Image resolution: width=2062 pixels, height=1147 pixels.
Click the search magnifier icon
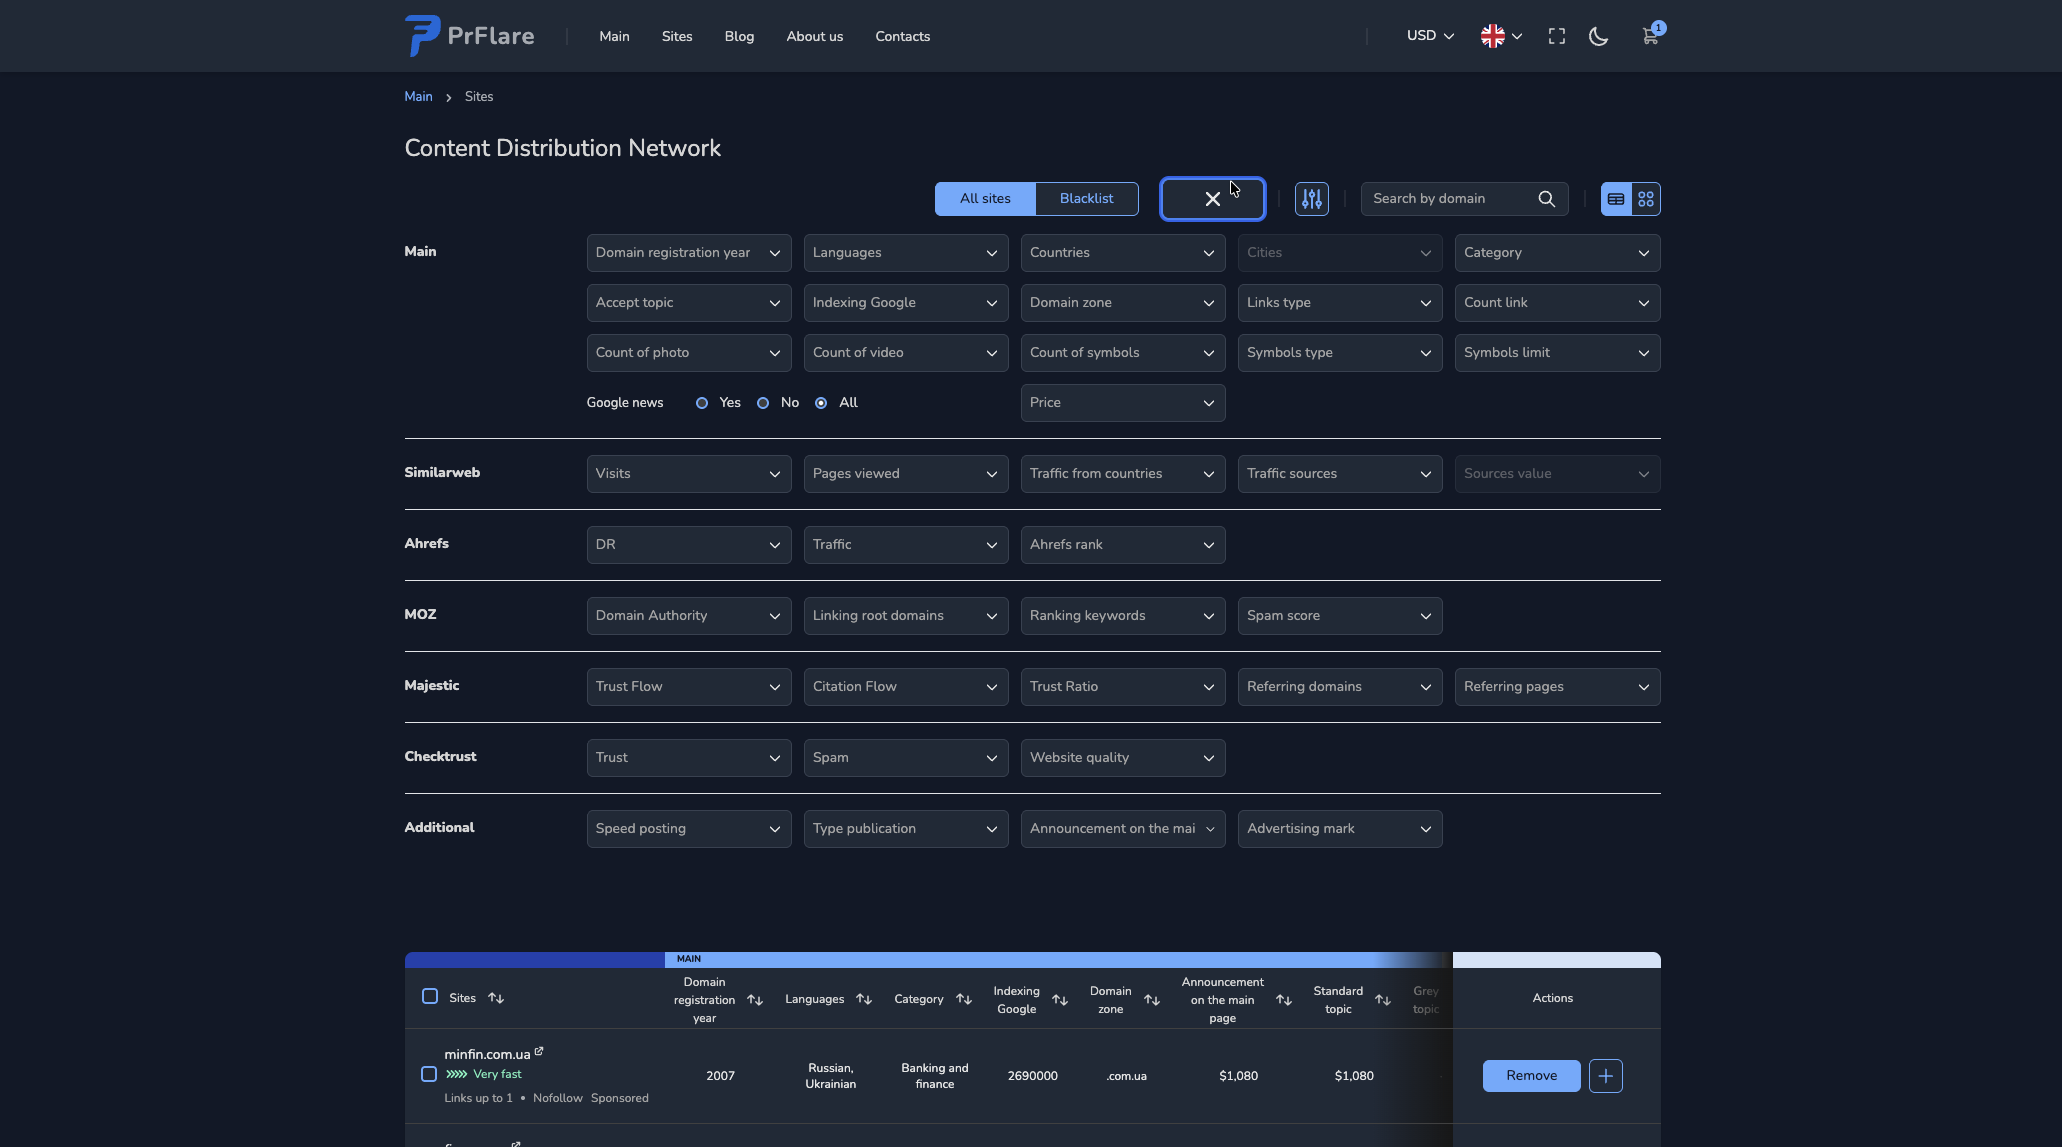[1546, 199]
